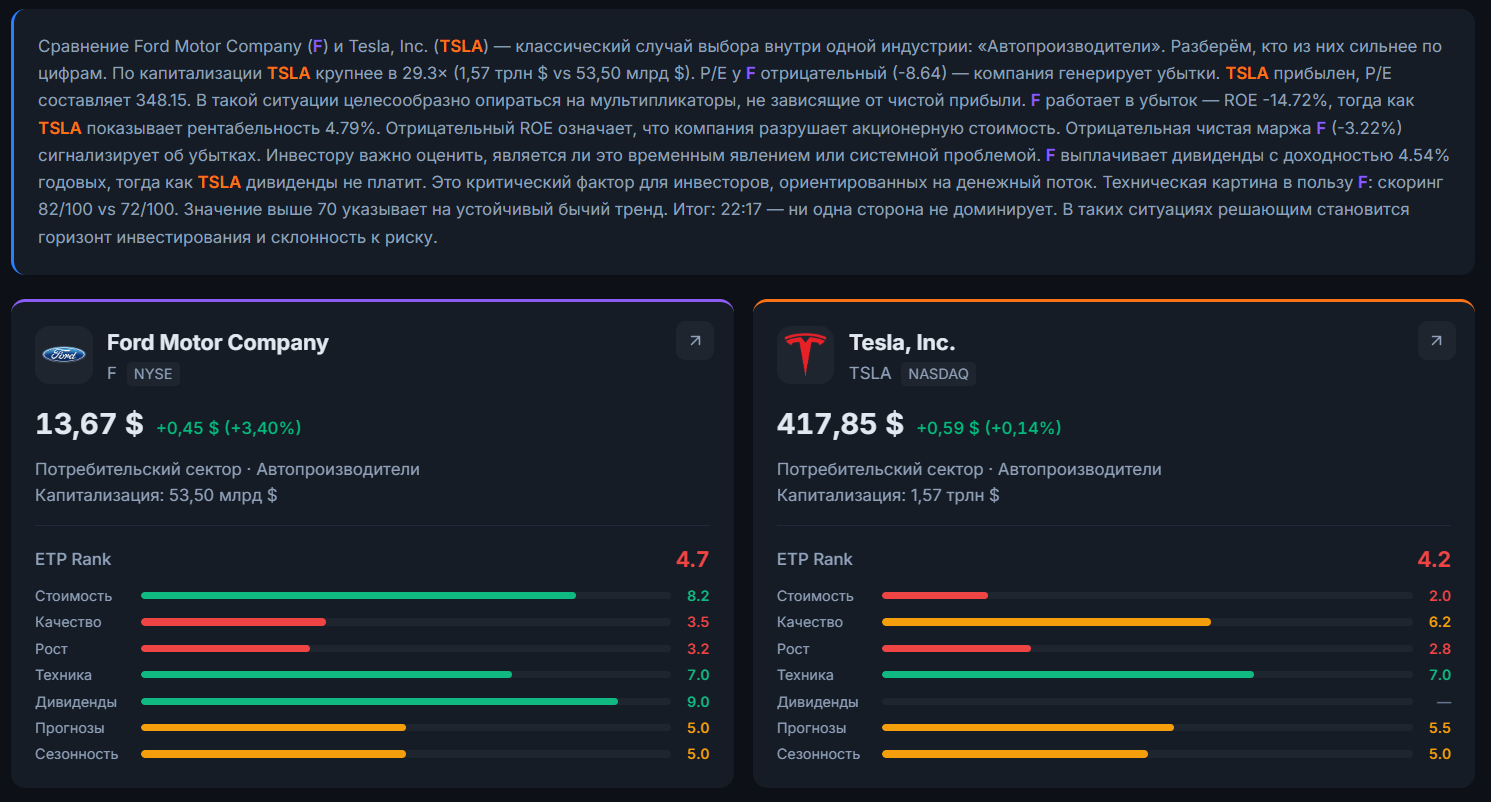1491x802 pixels.
Task: Click the (TSLA) ticker in the summary's first sentence
Action: click(461, 46)
